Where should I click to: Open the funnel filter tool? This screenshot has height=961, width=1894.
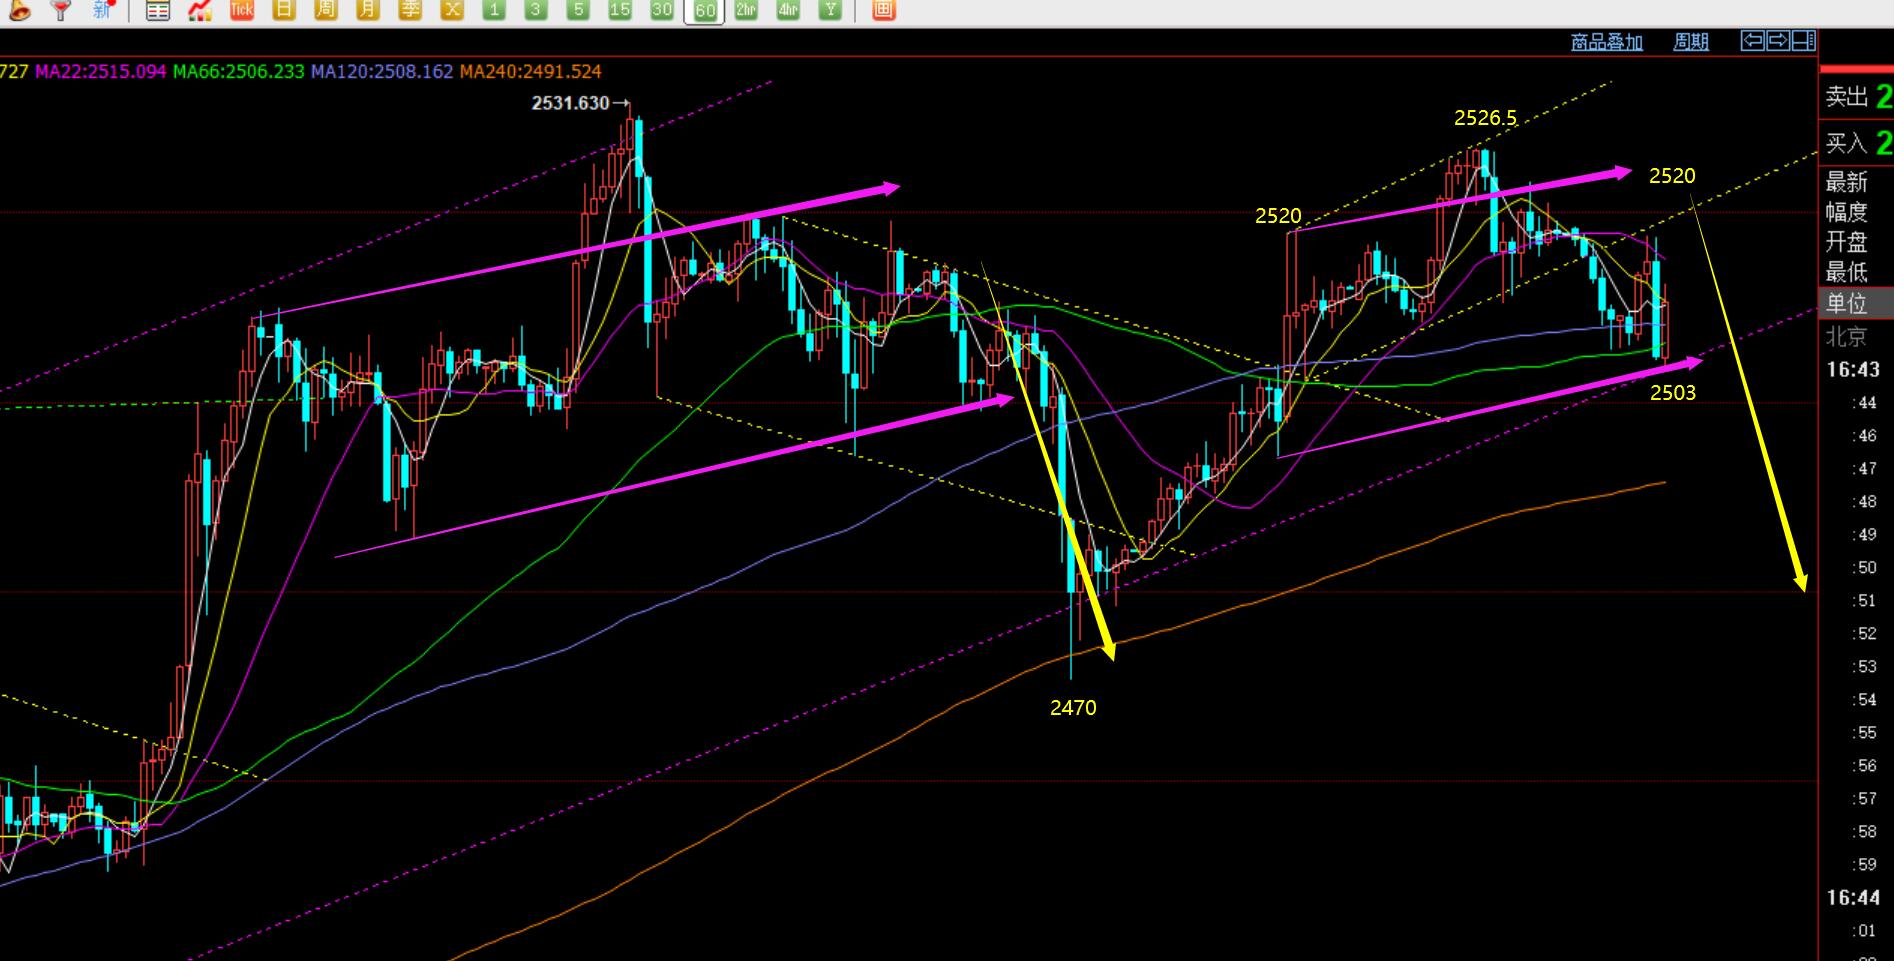click(x=61, y=10)
